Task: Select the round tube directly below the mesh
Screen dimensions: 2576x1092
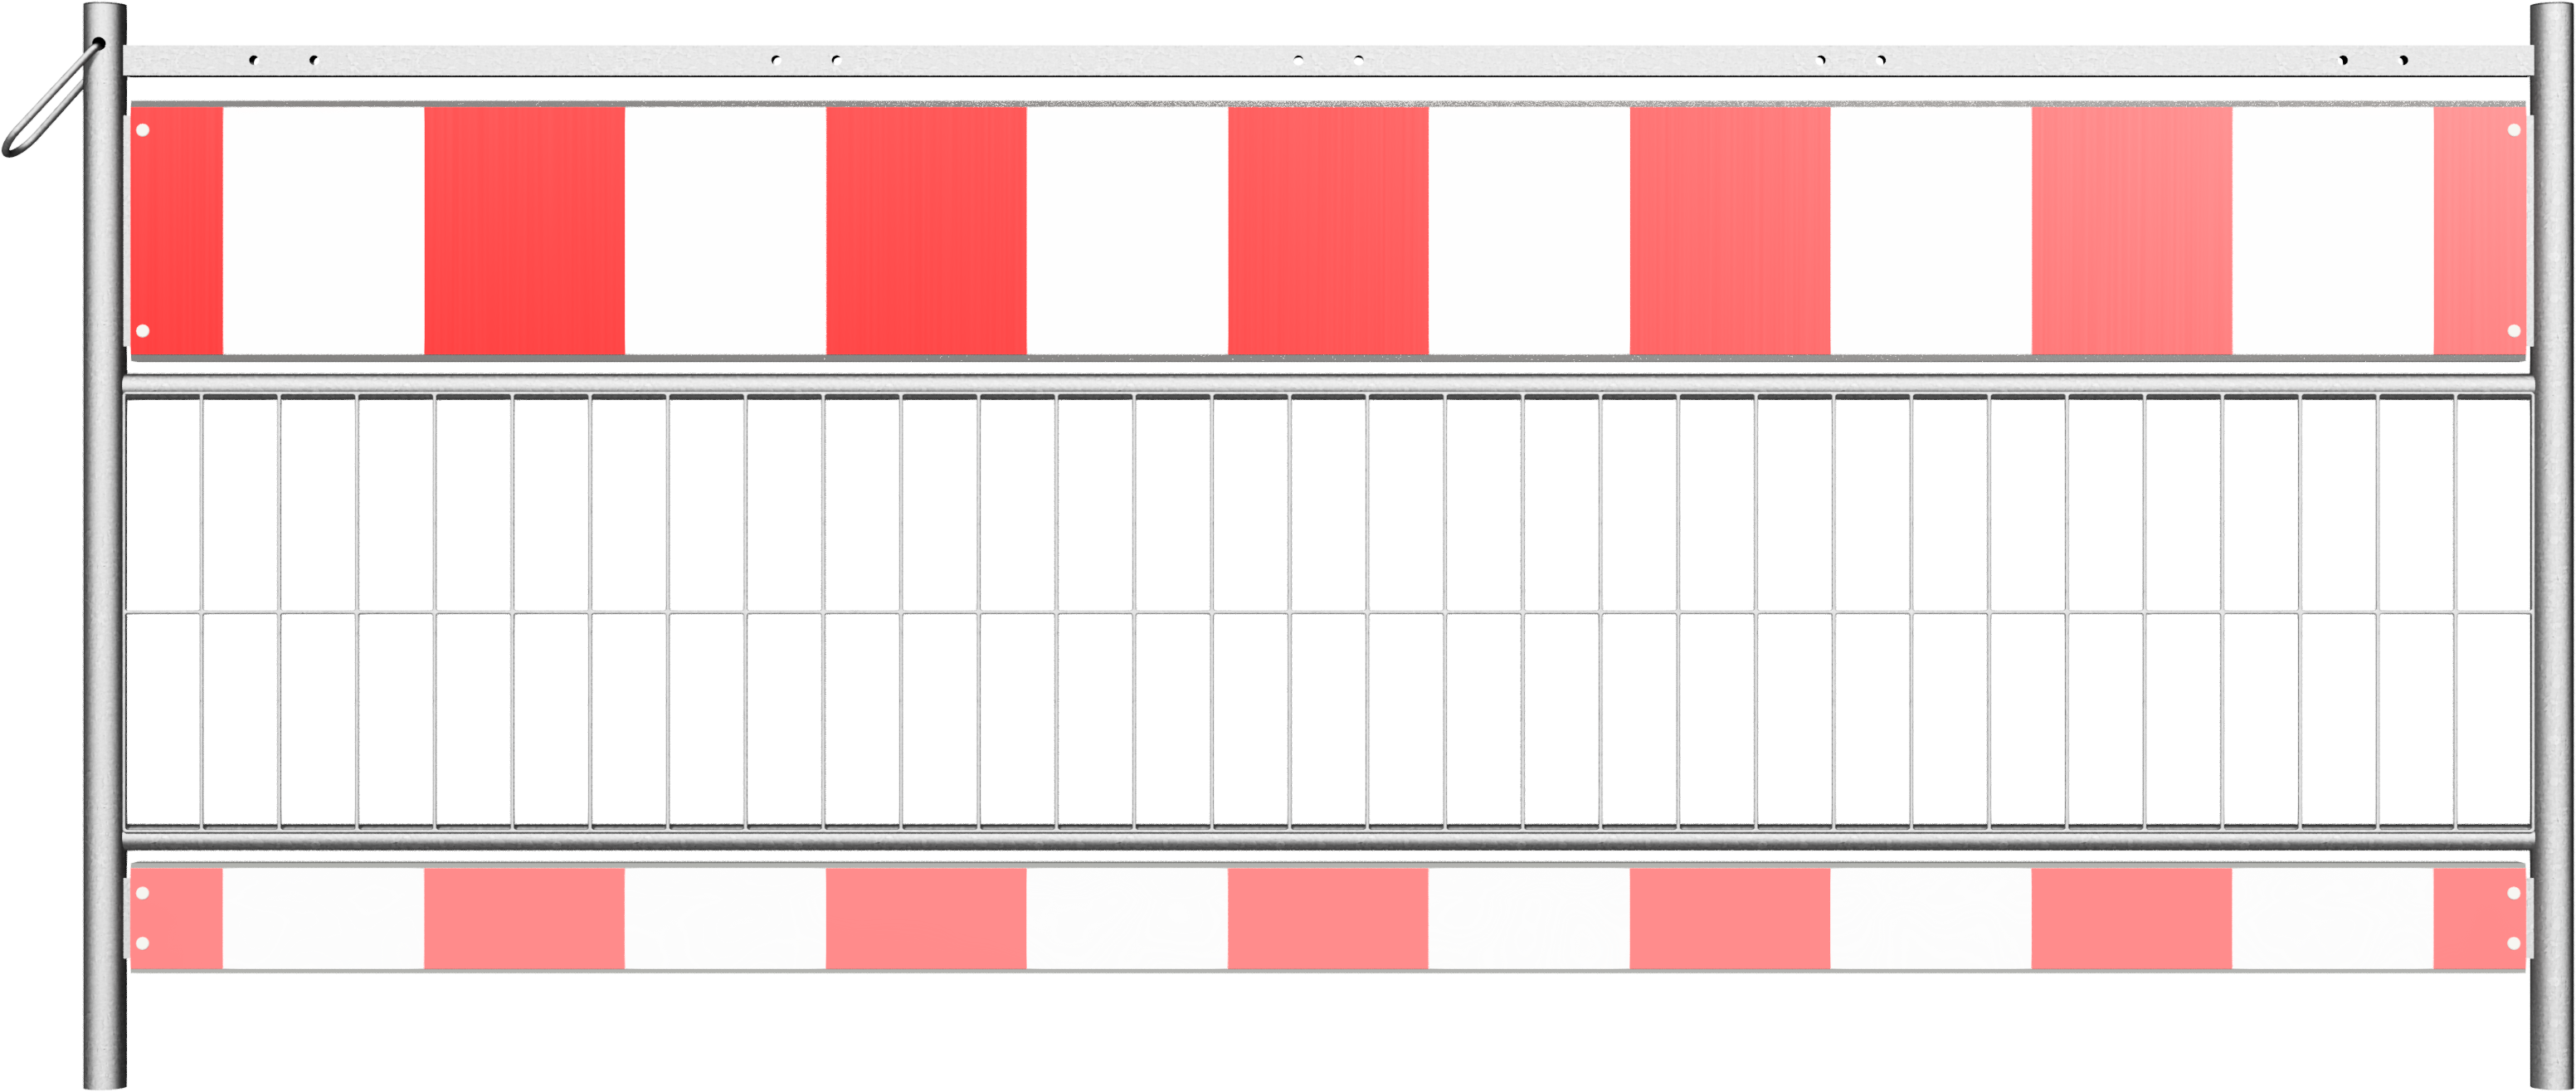Action: pyautogui.click(x=1328, y=839)
